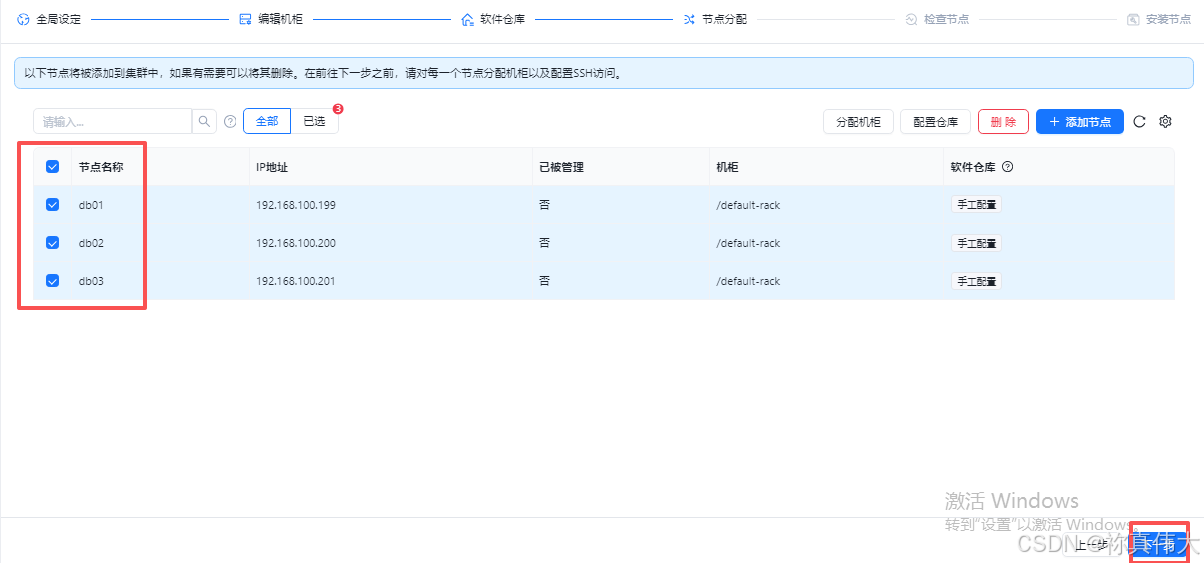Focus the 请输入 search input field
The image size is (1204, 563).
pyautogui.click(x=112, y=121)
